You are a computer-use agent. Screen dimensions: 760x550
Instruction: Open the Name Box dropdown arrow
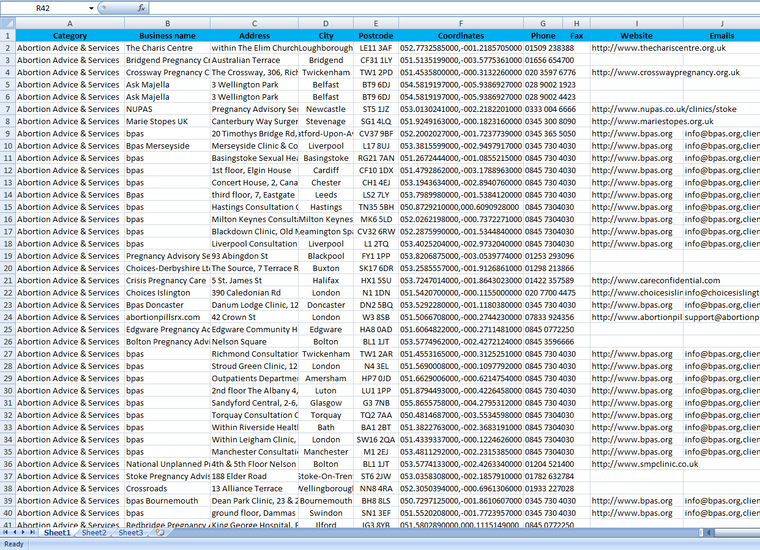(91, 8)
